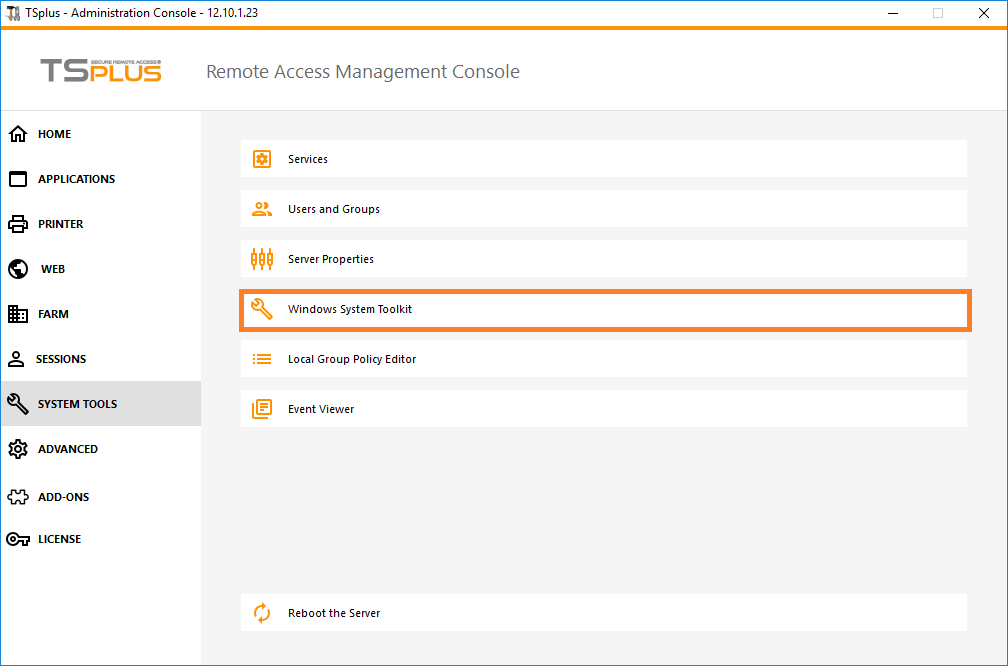Screen dimensions: 1008x666
Task: Click the Sessions person icon
Action: [17, 359]
